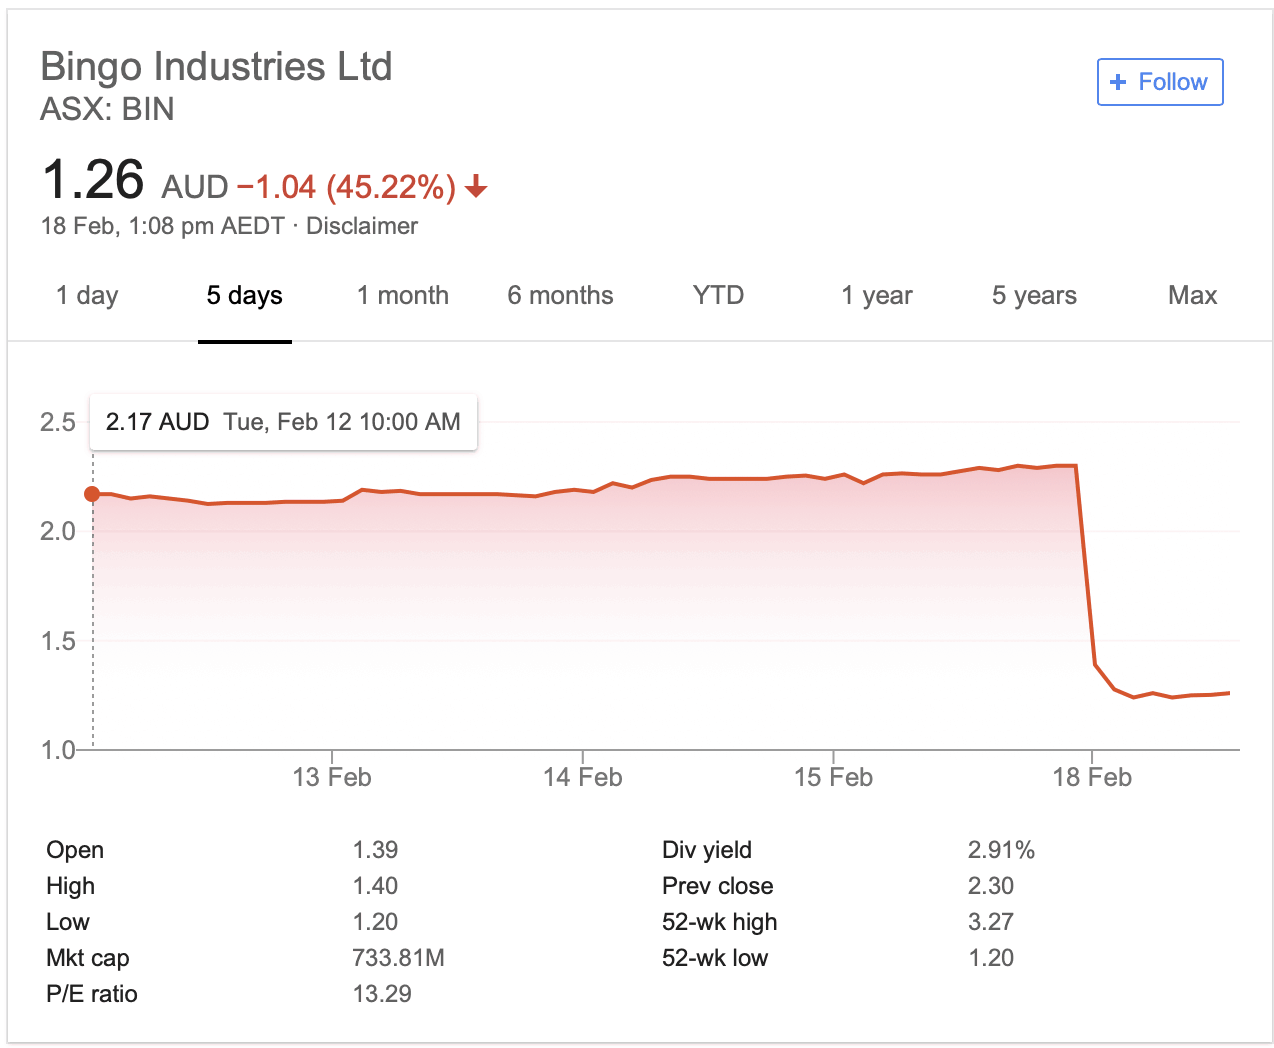Switch to the YTD tab
Viewport: 1274px width, 1048px height.
tap(718, 296)
